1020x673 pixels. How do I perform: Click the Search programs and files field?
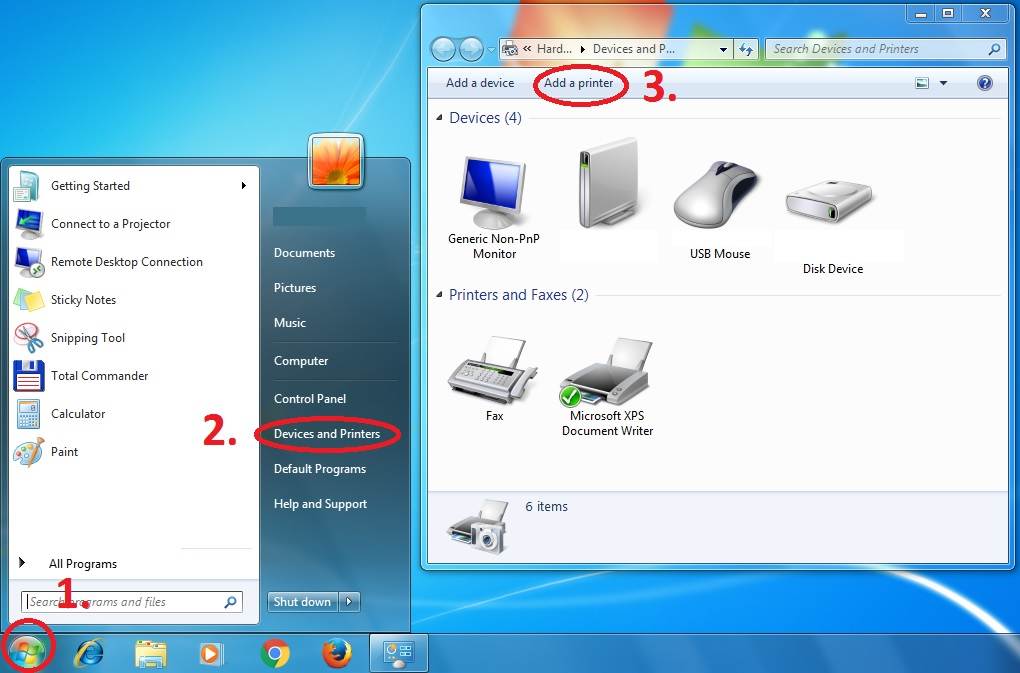click(x=131, y=602)
